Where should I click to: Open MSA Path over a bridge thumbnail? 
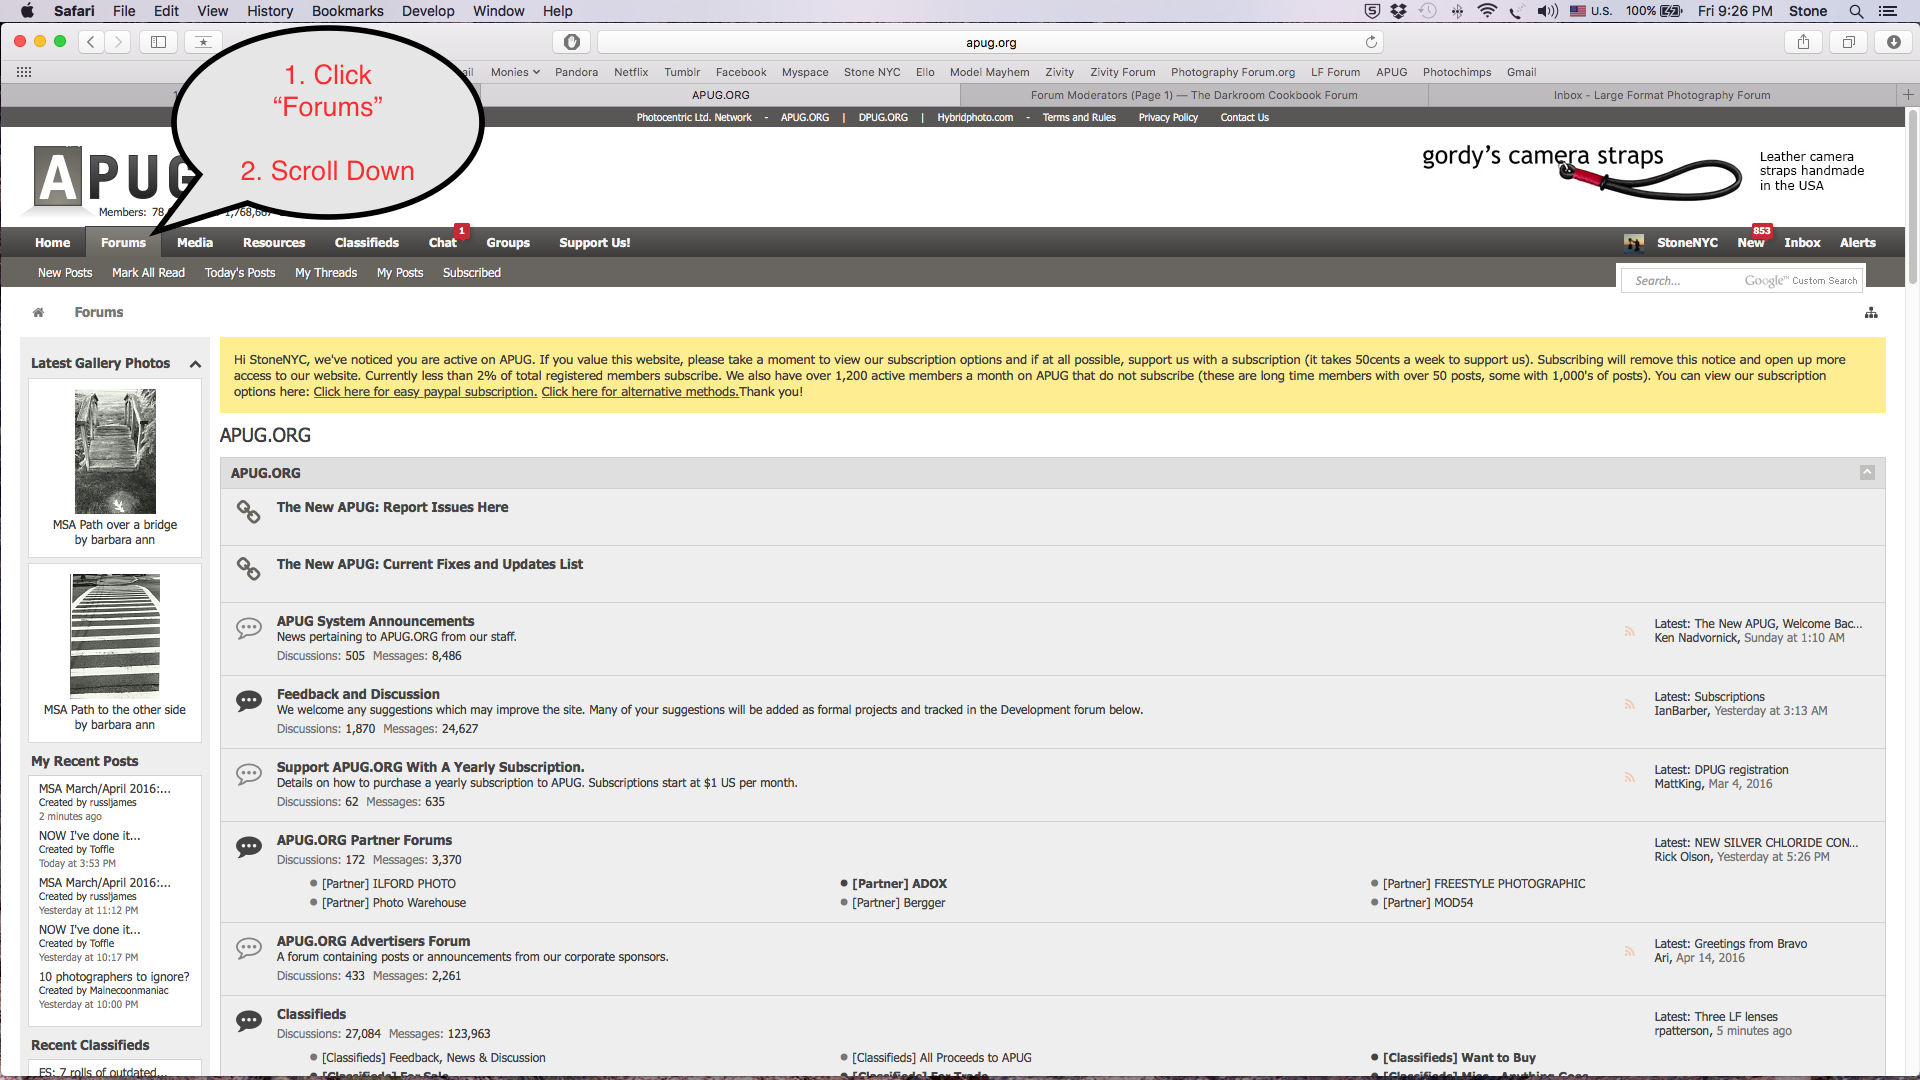[115, 452]
